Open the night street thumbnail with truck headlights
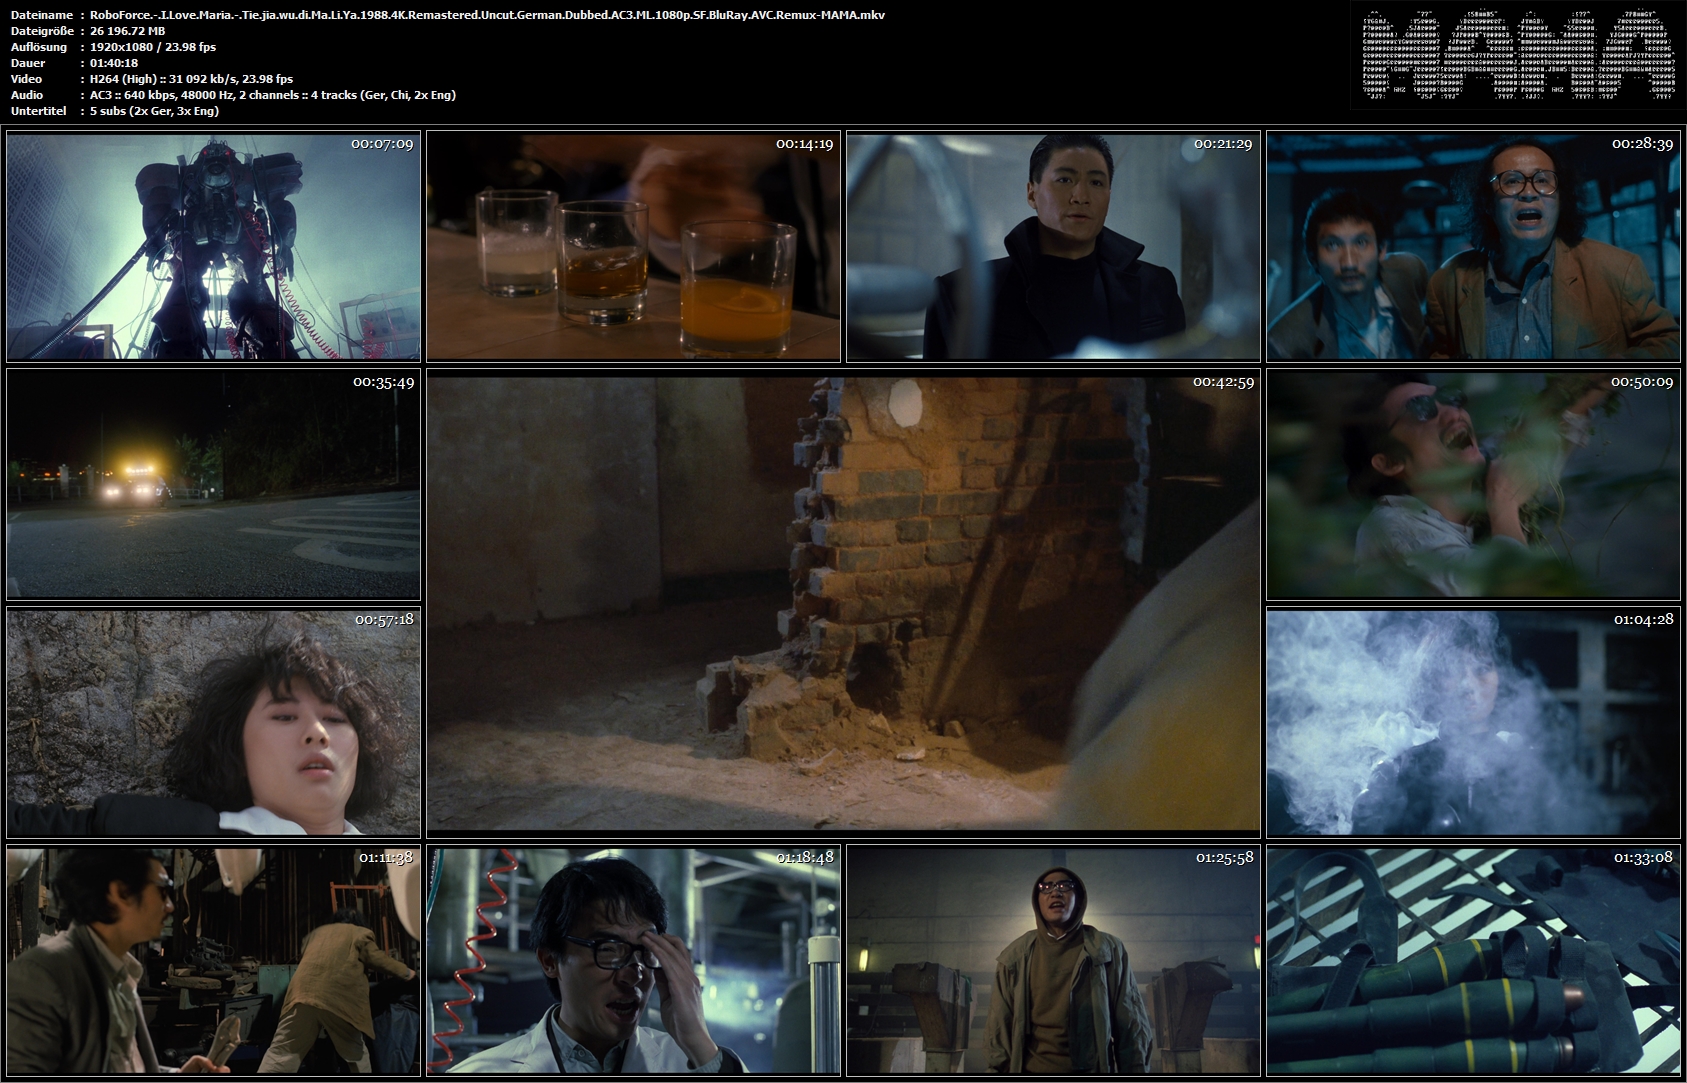Viewport: 1687px width, 1083px height. [x=213, y=485]
